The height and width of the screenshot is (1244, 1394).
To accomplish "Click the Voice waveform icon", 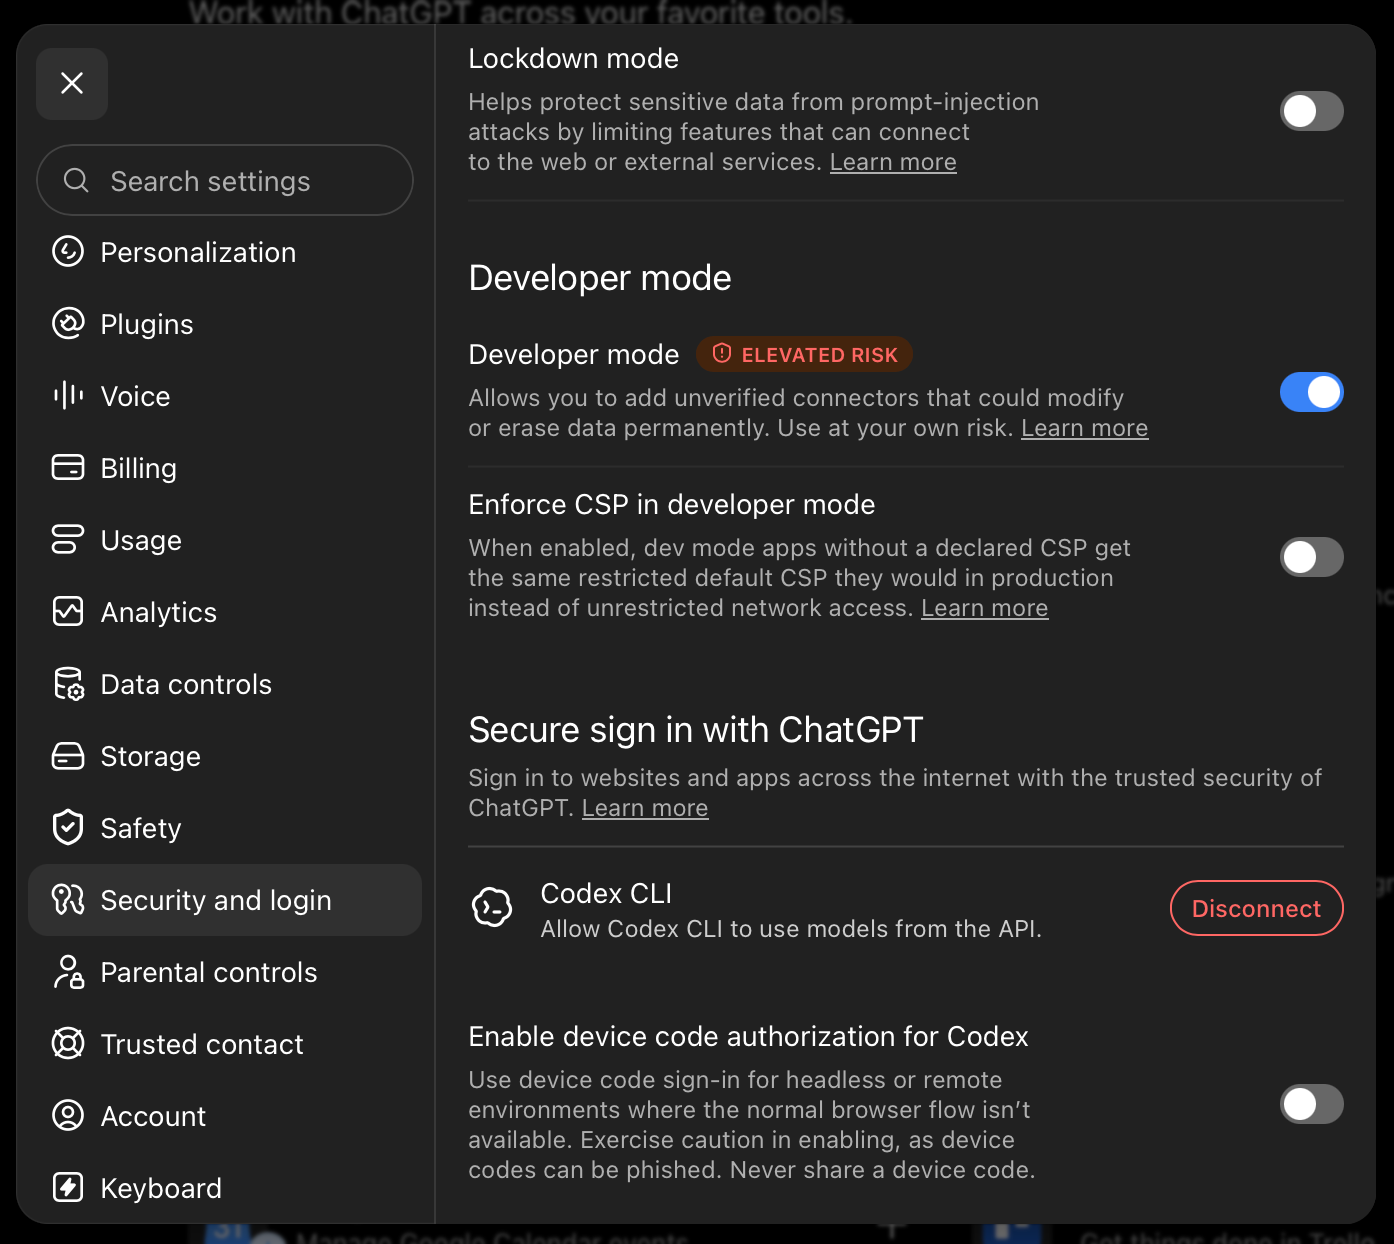I will click(x=68, y=396).
